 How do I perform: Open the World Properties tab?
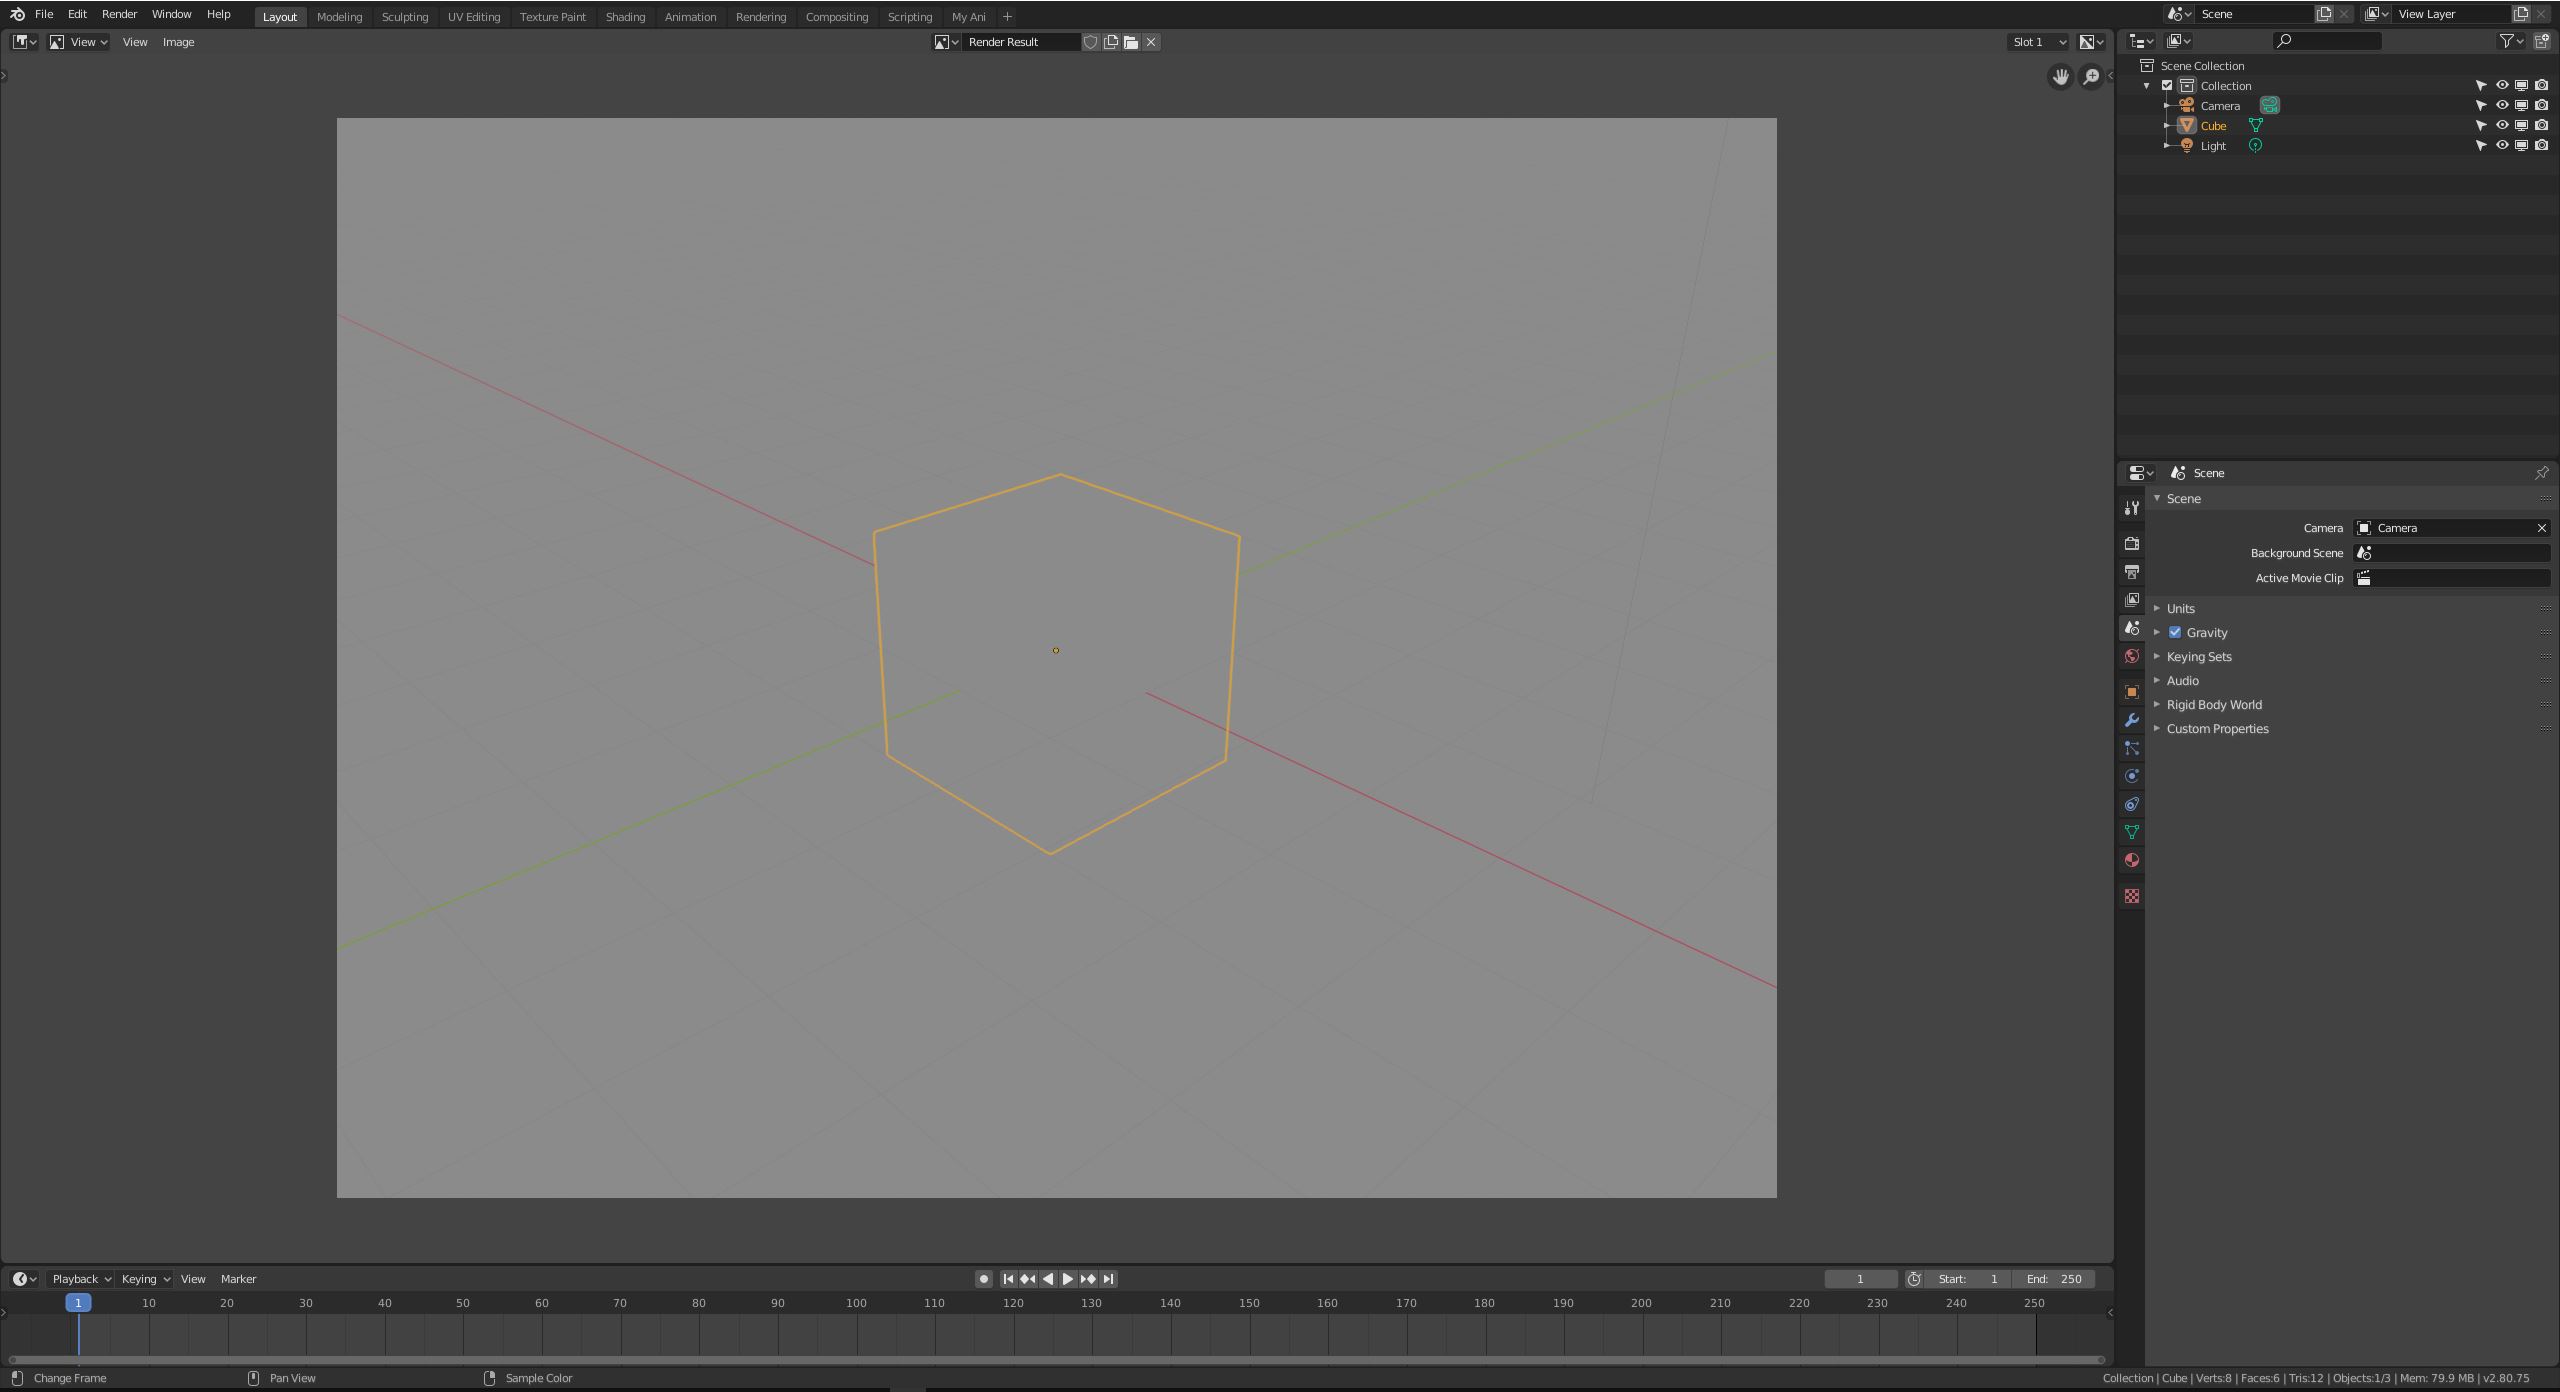tap(2133, 655)
